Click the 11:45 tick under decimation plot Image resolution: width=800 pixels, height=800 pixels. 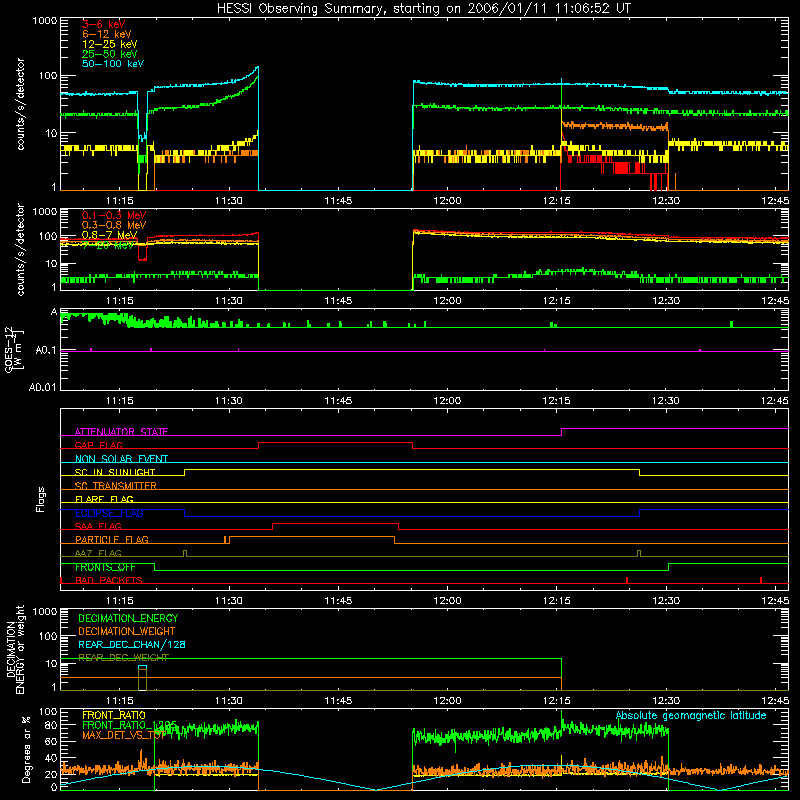[338, 701]
